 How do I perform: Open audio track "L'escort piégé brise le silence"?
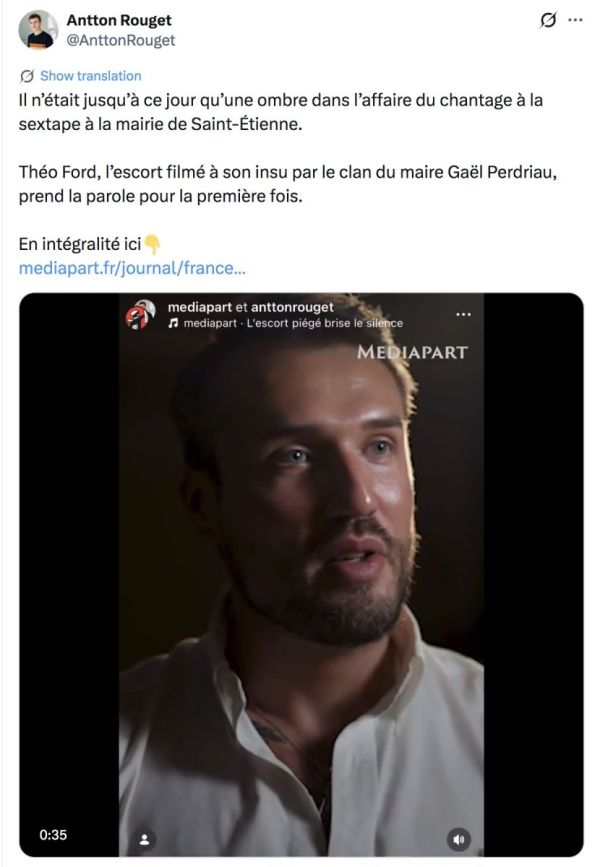click(x=317, y=323)
